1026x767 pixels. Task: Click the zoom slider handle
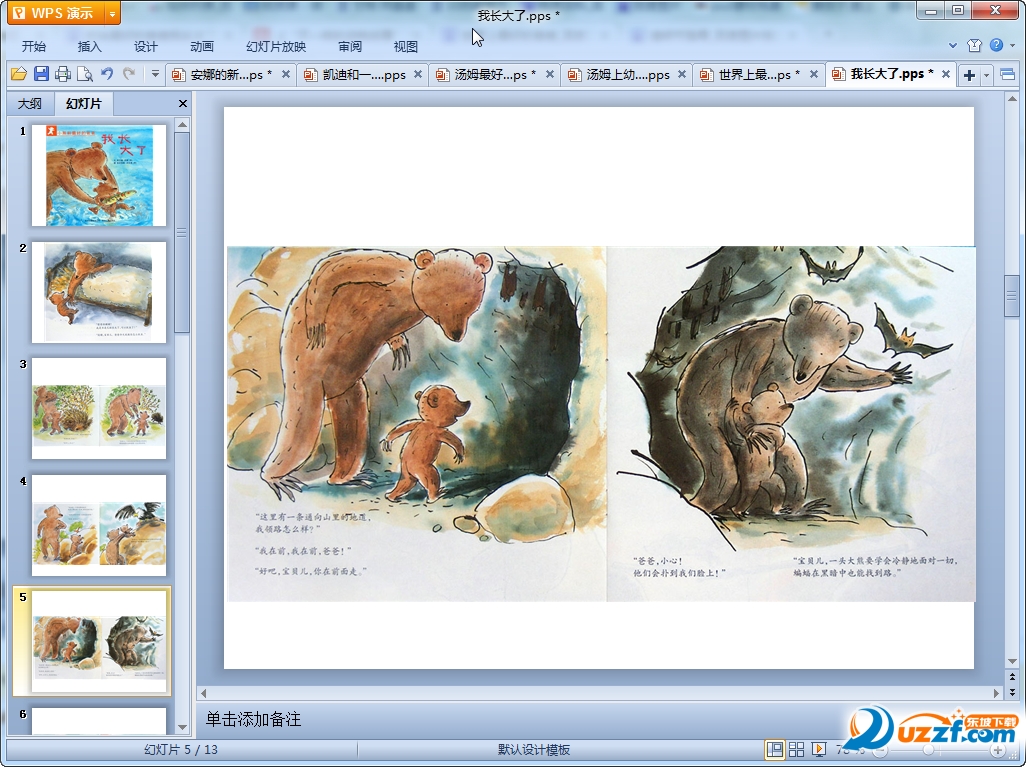click(x=928, y=750)
